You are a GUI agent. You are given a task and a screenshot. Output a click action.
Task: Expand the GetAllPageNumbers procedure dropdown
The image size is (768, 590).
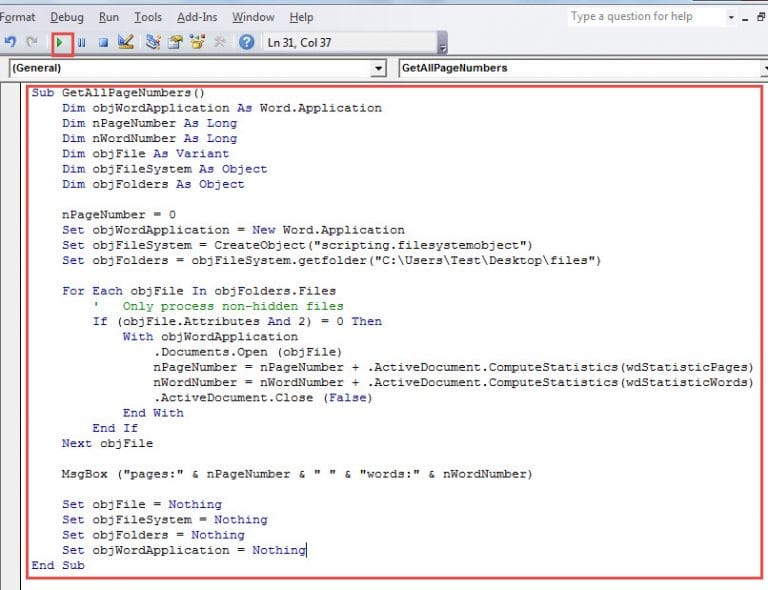coord(762,68)
